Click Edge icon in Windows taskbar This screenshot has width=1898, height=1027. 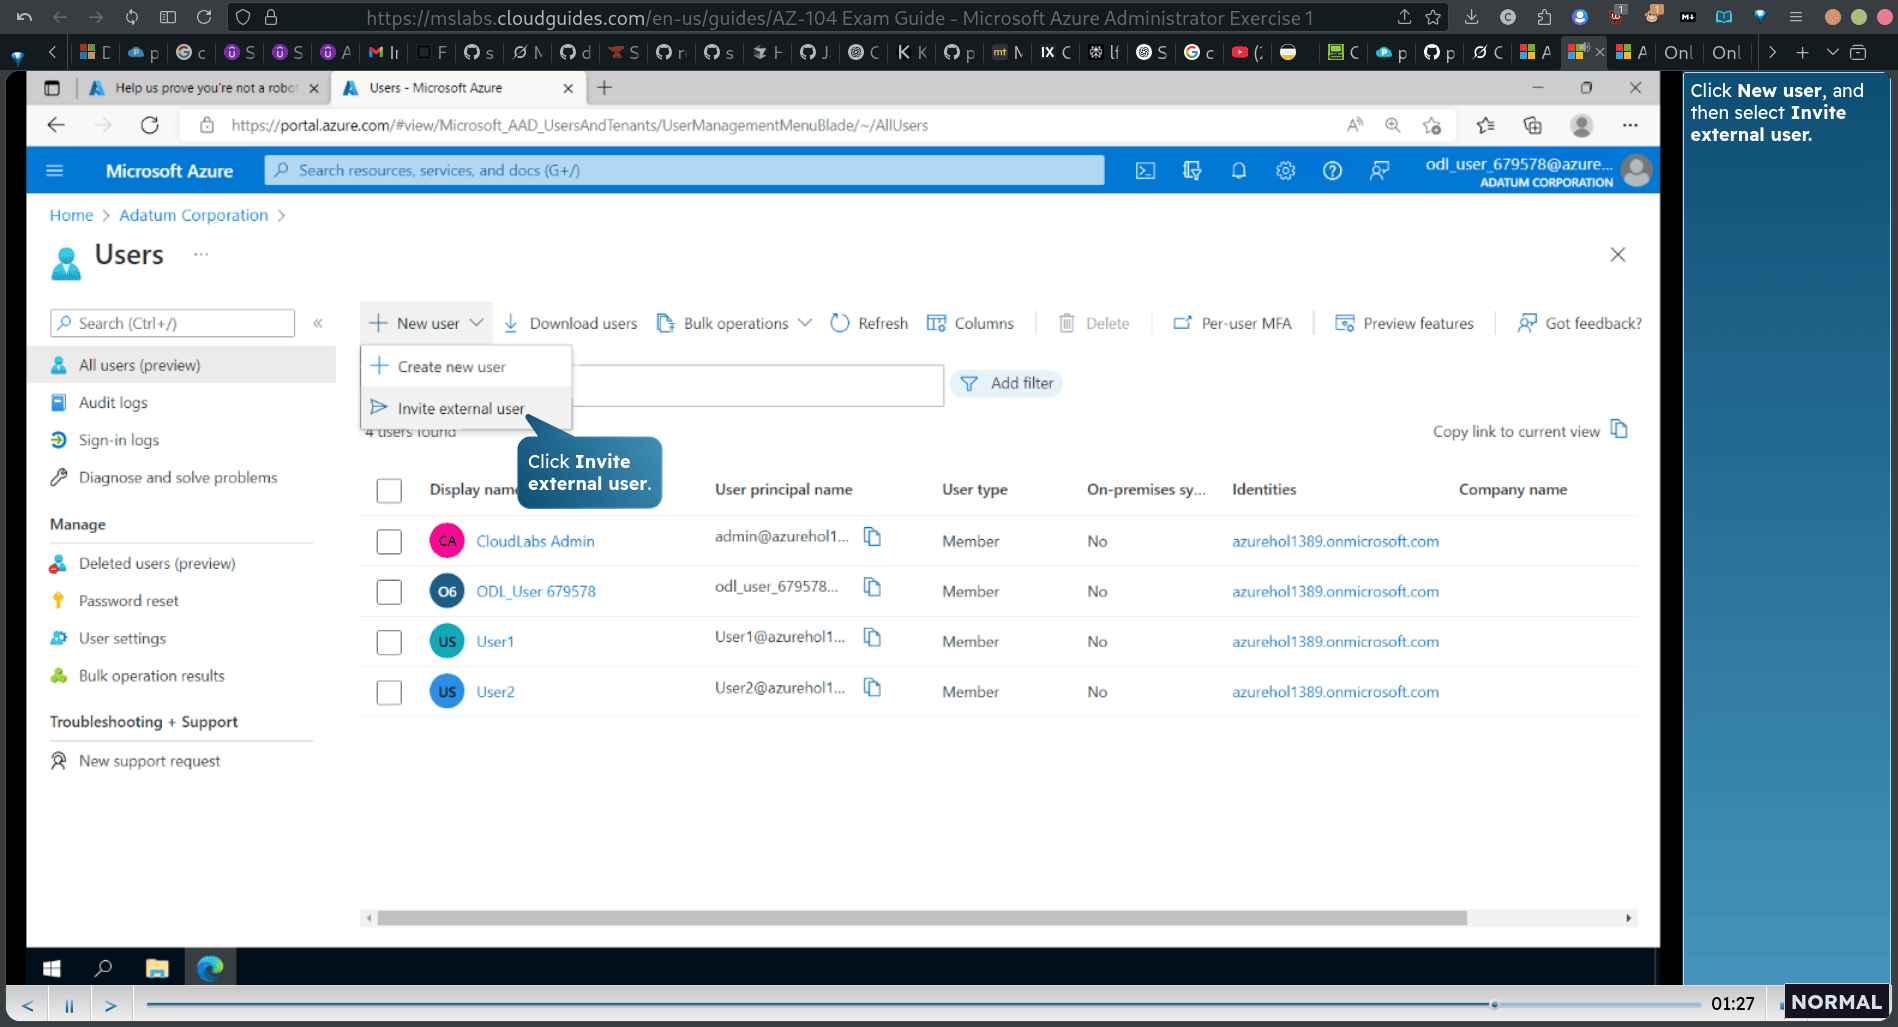[x=210, y=968]
